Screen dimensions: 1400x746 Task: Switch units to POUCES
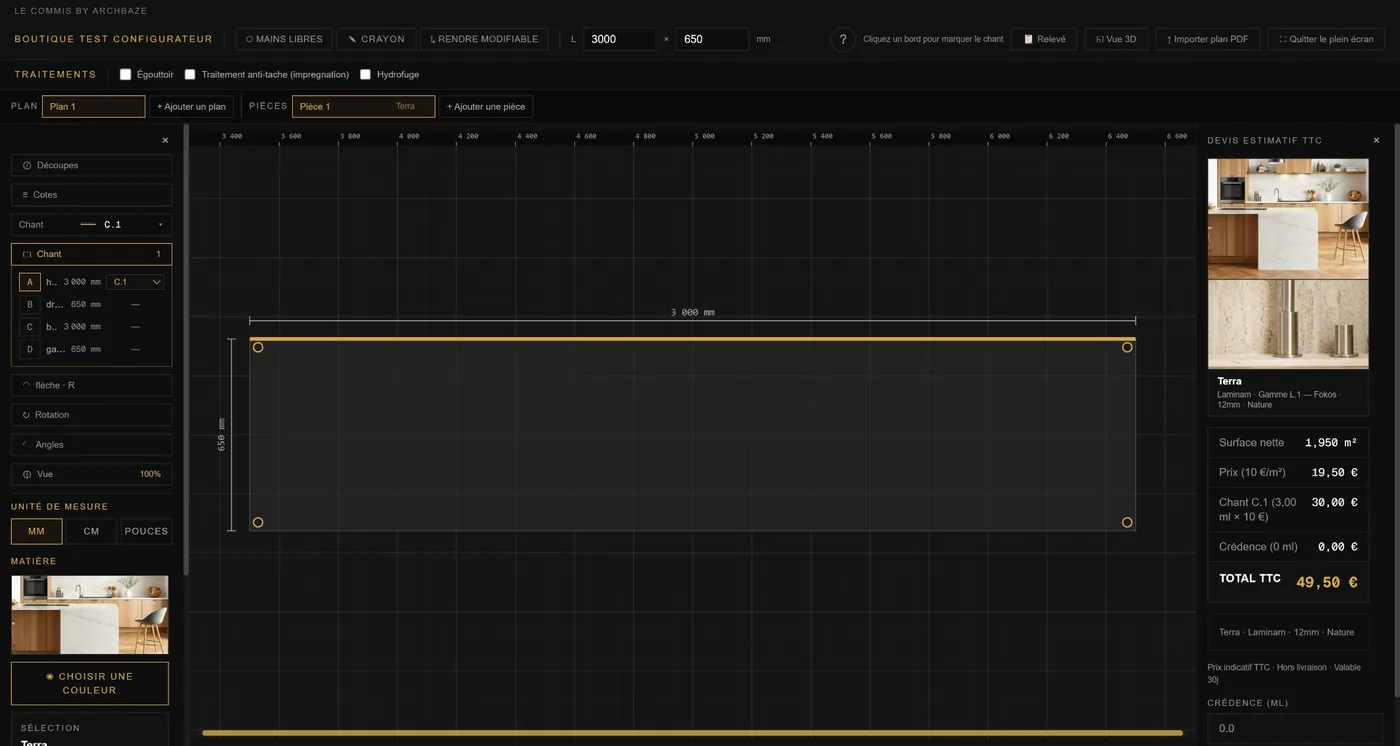tap(146, 531)
